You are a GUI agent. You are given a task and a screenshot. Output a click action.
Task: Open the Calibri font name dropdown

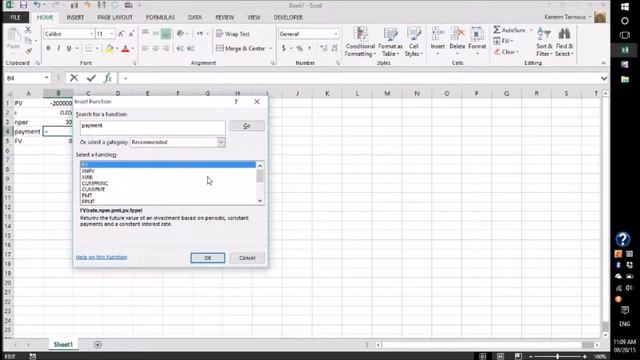pyautogui.click(x=92, y=34)
